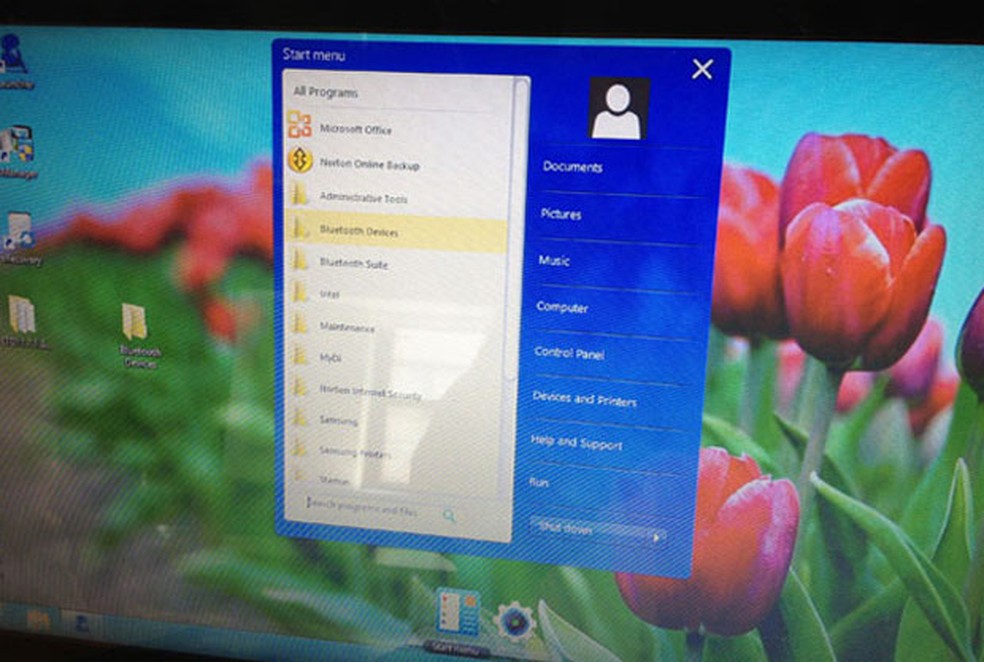Click the Samsung folder icon
This screenshot has height=662, width=984.
pos(300,421)
